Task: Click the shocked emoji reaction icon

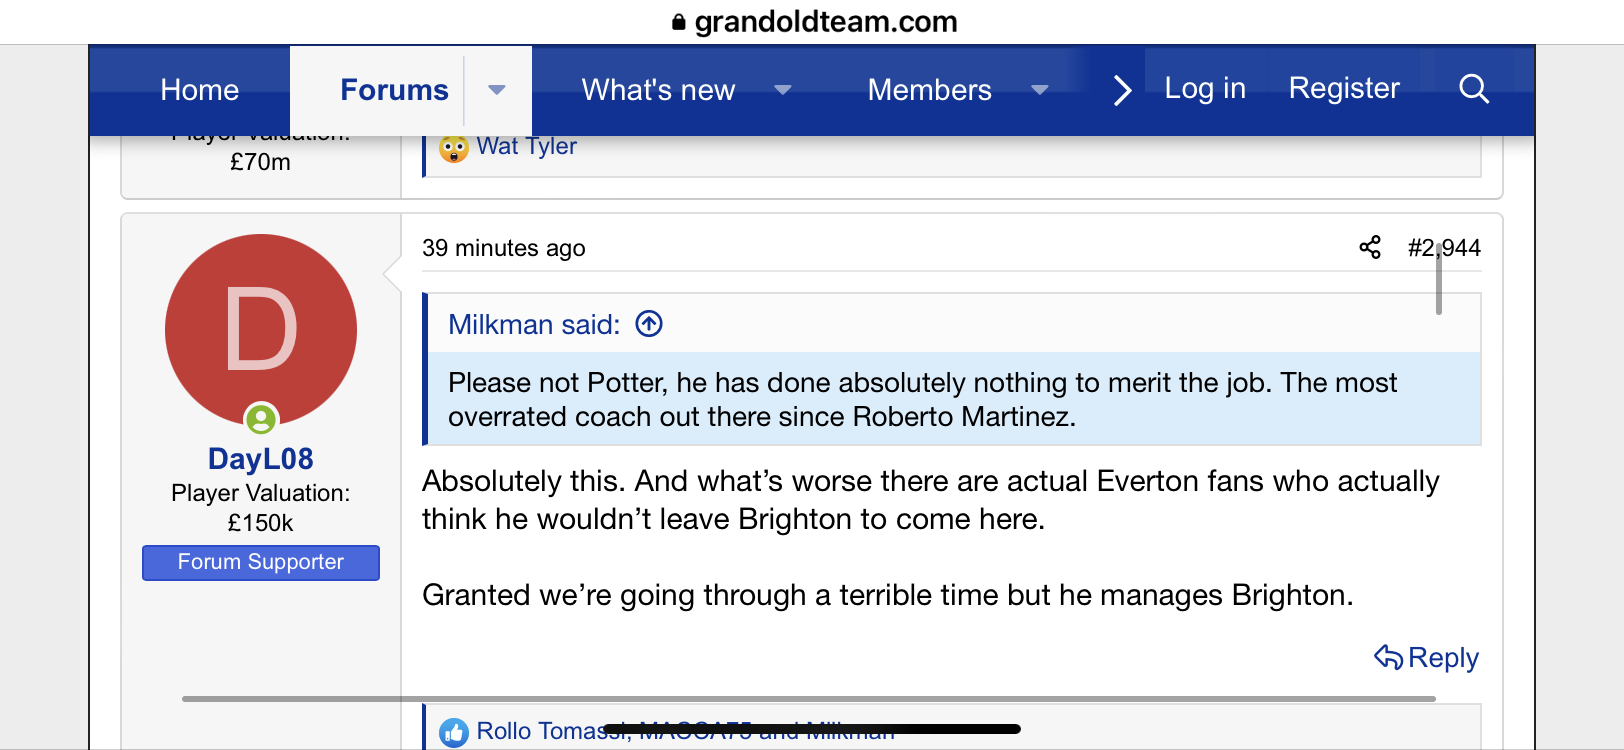Action: point(453,148)
